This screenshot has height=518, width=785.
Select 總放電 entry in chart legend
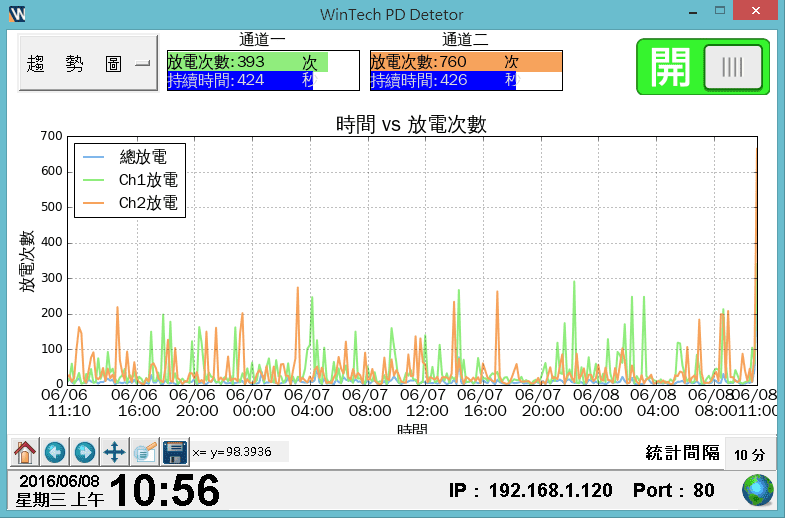click(142, 157)
